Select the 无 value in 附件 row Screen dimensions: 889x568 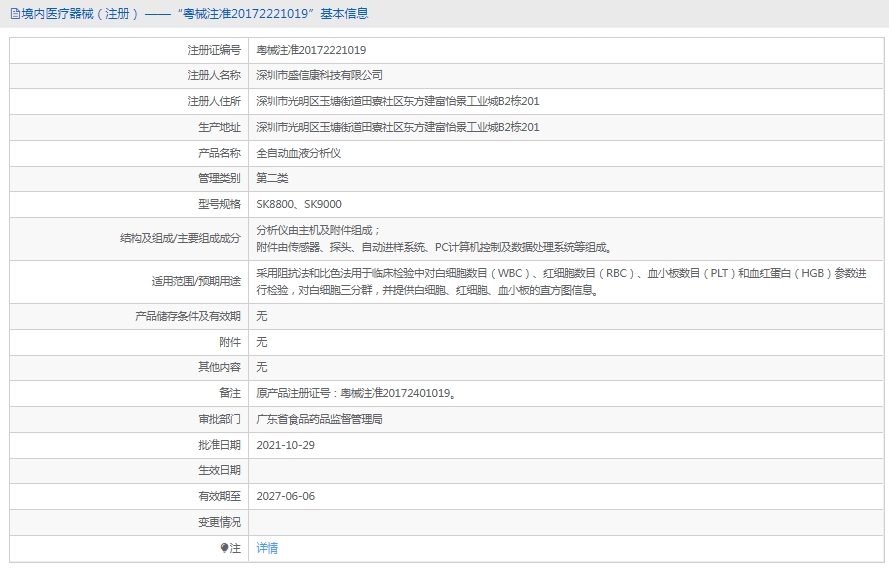coord(261,342)
